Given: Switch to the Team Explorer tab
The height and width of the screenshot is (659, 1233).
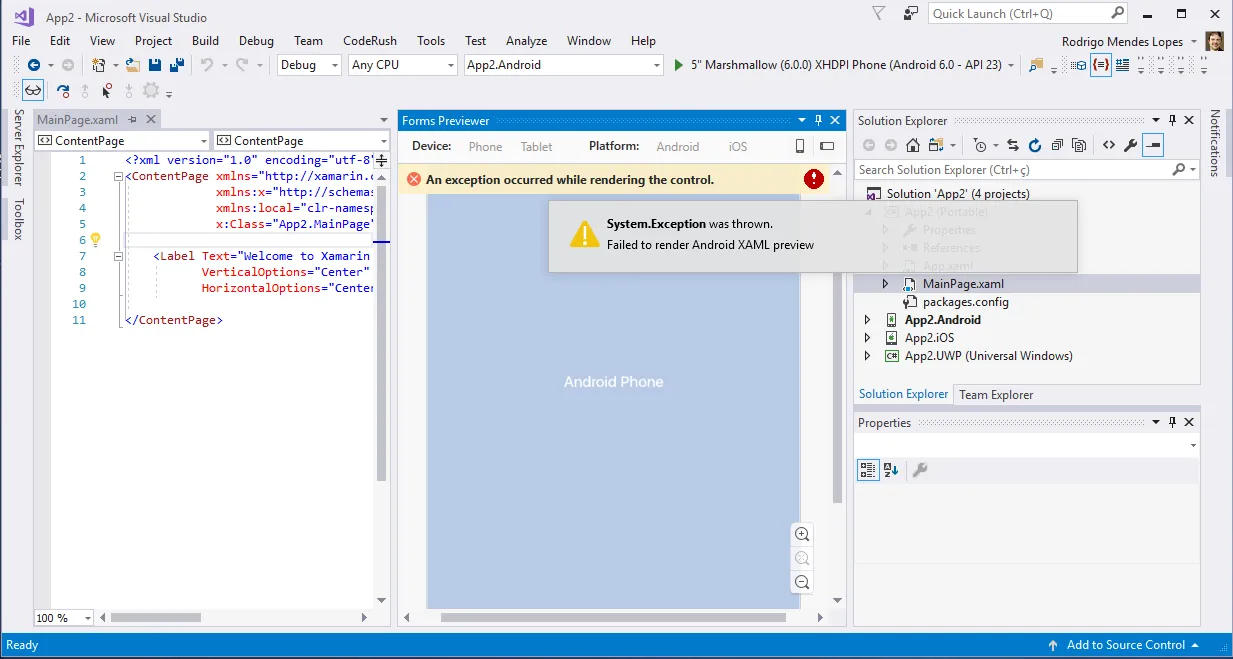Looking at the screenshot, I should pyautogui.click(x=996, y=395).
